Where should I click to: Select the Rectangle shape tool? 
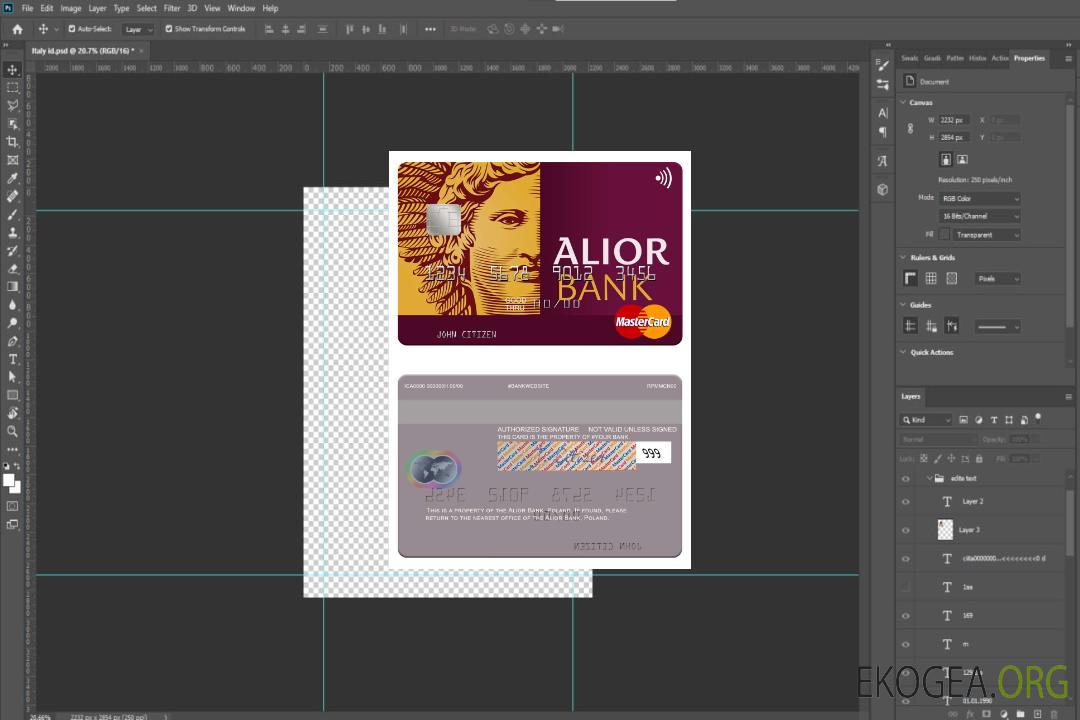pyautogui.click(x=12, y=395)
